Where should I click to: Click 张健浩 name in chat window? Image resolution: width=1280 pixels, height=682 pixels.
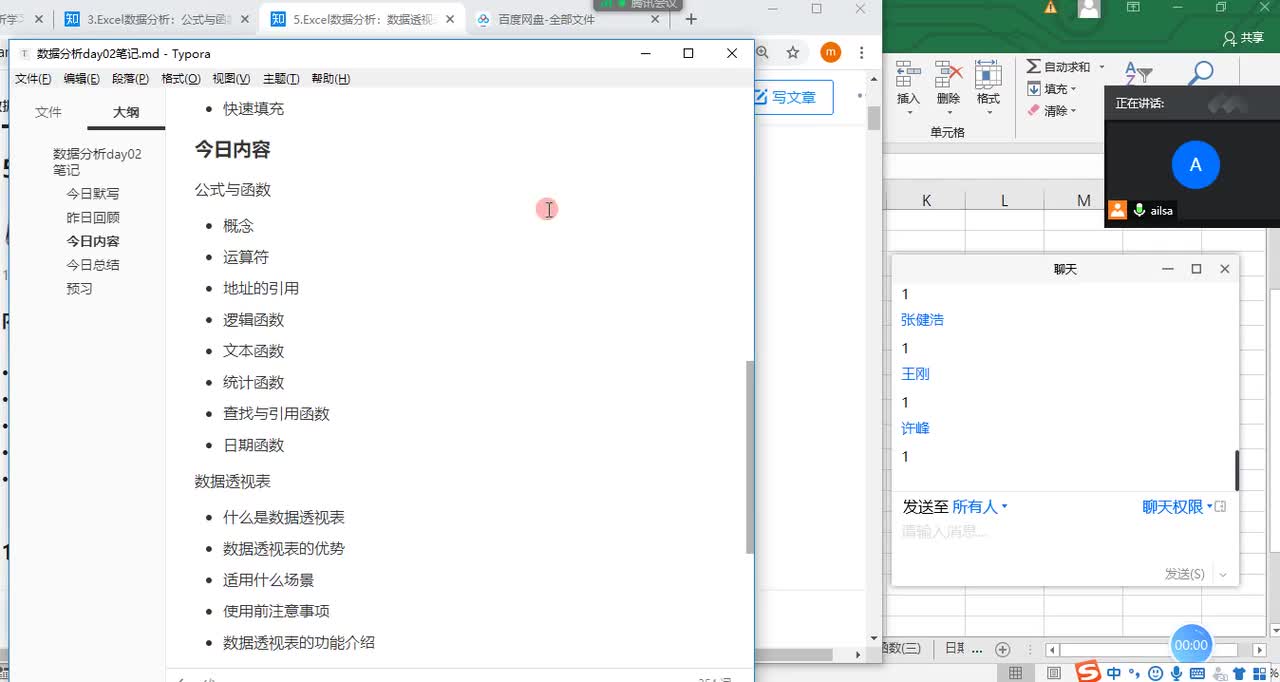[922, 320]
